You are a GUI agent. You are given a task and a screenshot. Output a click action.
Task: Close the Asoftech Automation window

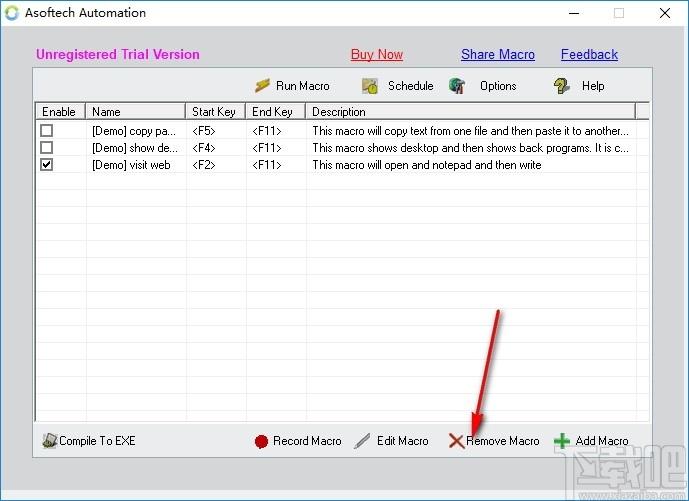point(665,13)
